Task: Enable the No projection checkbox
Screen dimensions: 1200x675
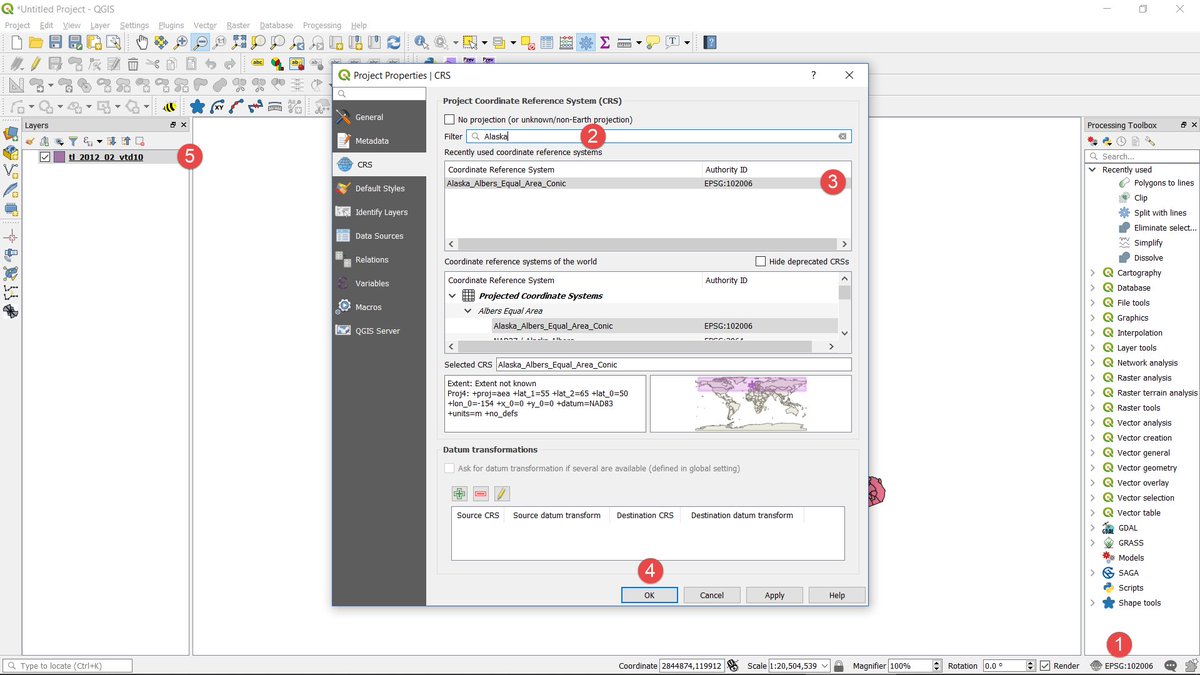Action: point(449,120)
